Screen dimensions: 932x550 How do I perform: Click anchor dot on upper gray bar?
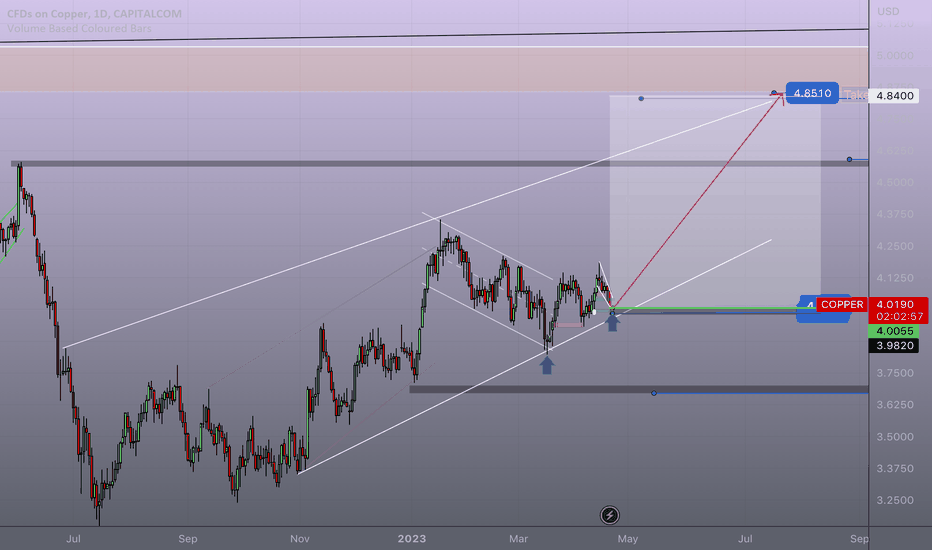(x=849, y=159)
